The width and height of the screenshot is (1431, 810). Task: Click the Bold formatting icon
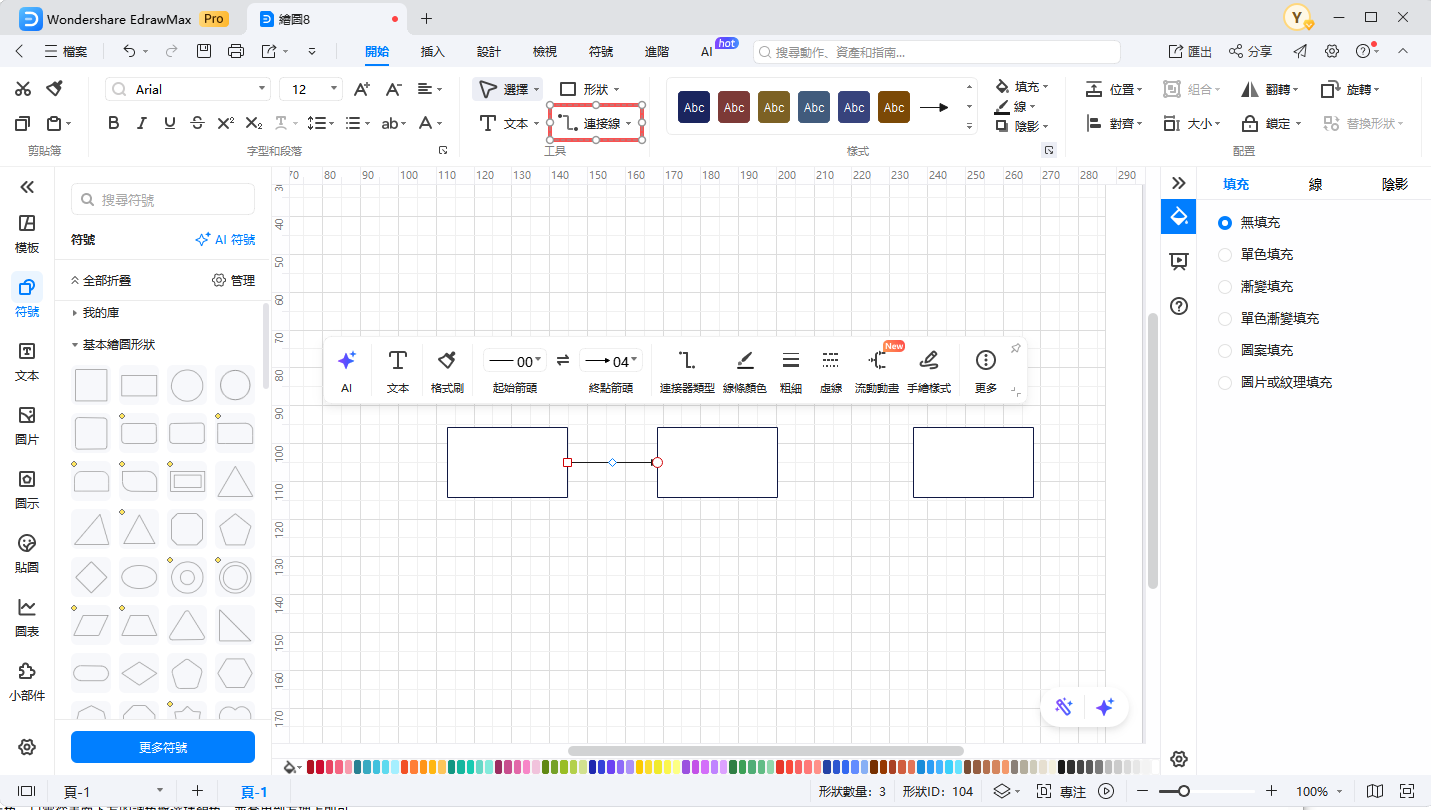tap(113, 123)
